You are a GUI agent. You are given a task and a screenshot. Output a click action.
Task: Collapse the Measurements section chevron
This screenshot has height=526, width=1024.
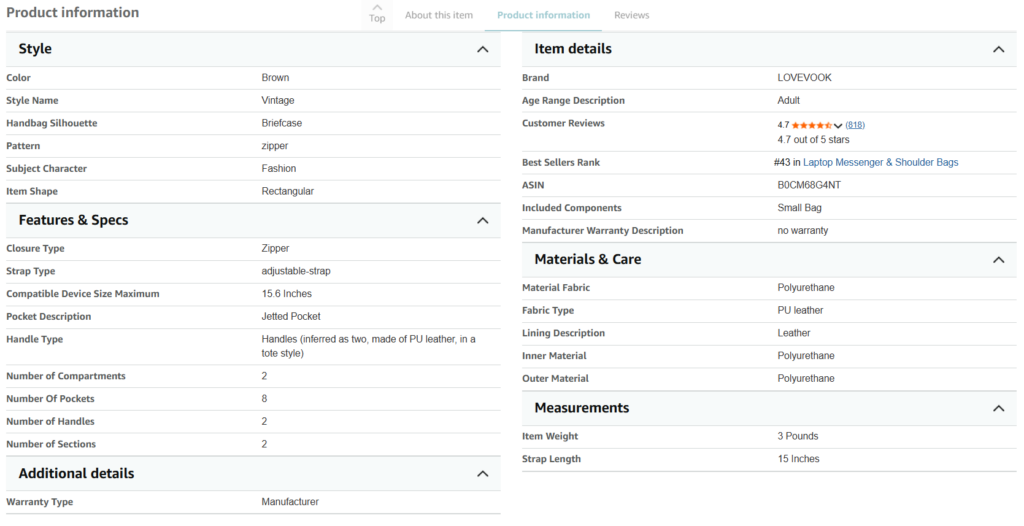coord(999,408)
